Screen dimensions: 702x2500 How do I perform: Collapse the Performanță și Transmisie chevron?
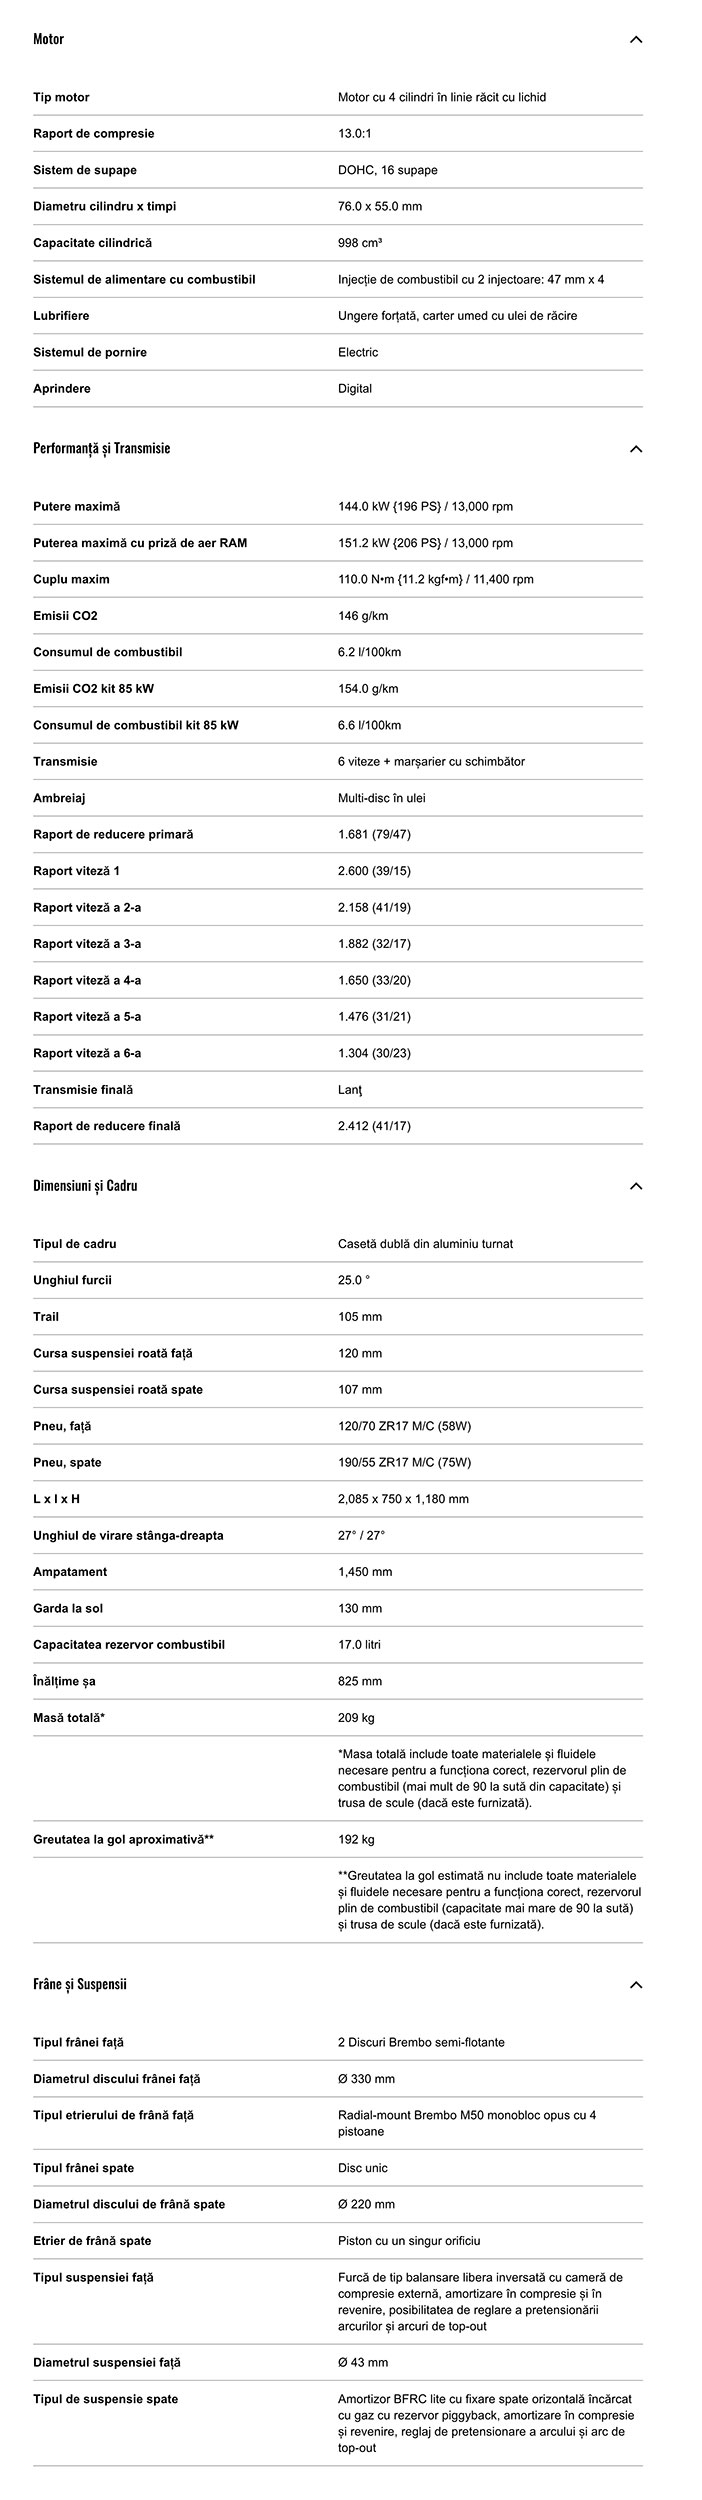pos(635,449)
